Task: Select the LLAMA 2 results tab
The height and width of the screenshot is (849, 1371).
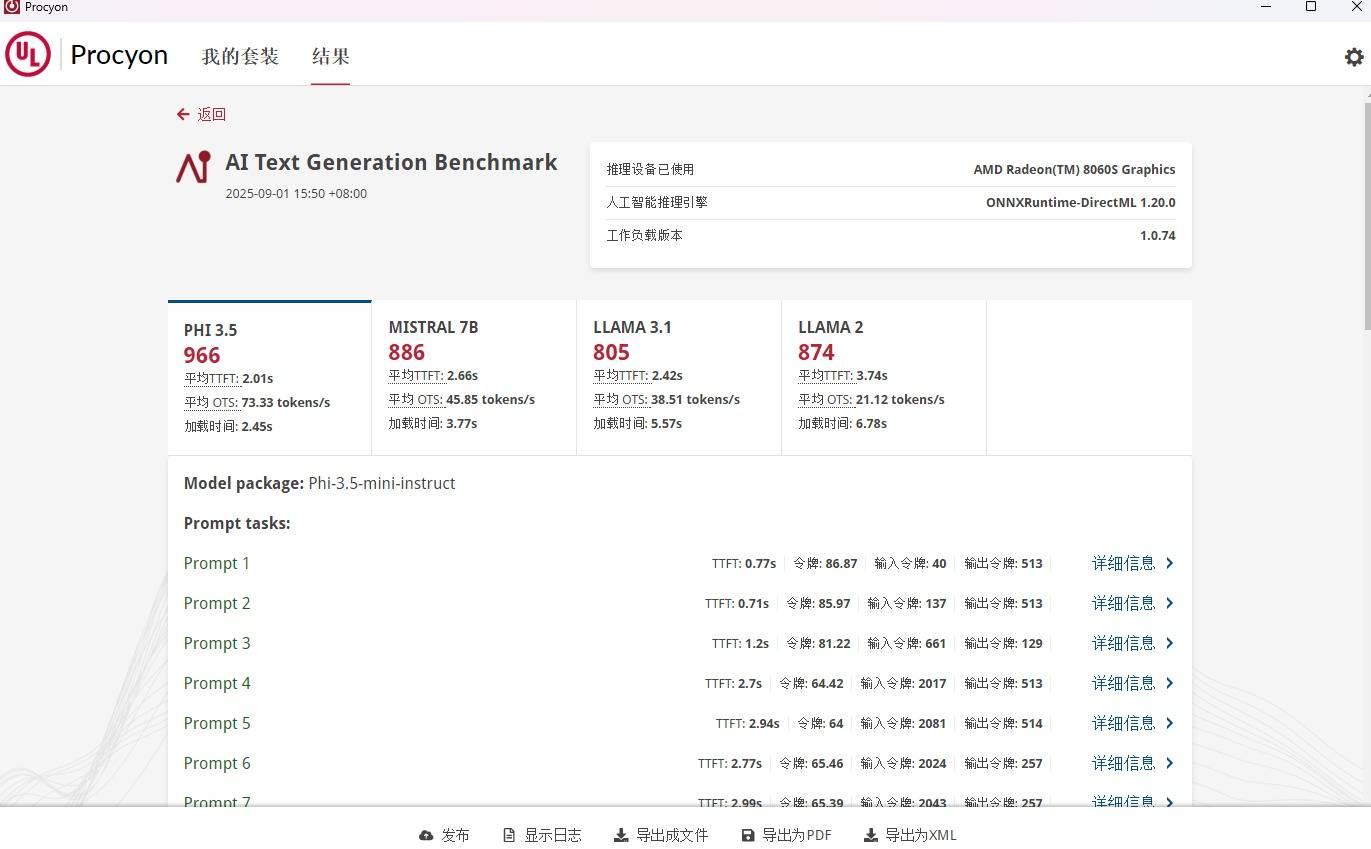Action: click(x=883, y=377)
